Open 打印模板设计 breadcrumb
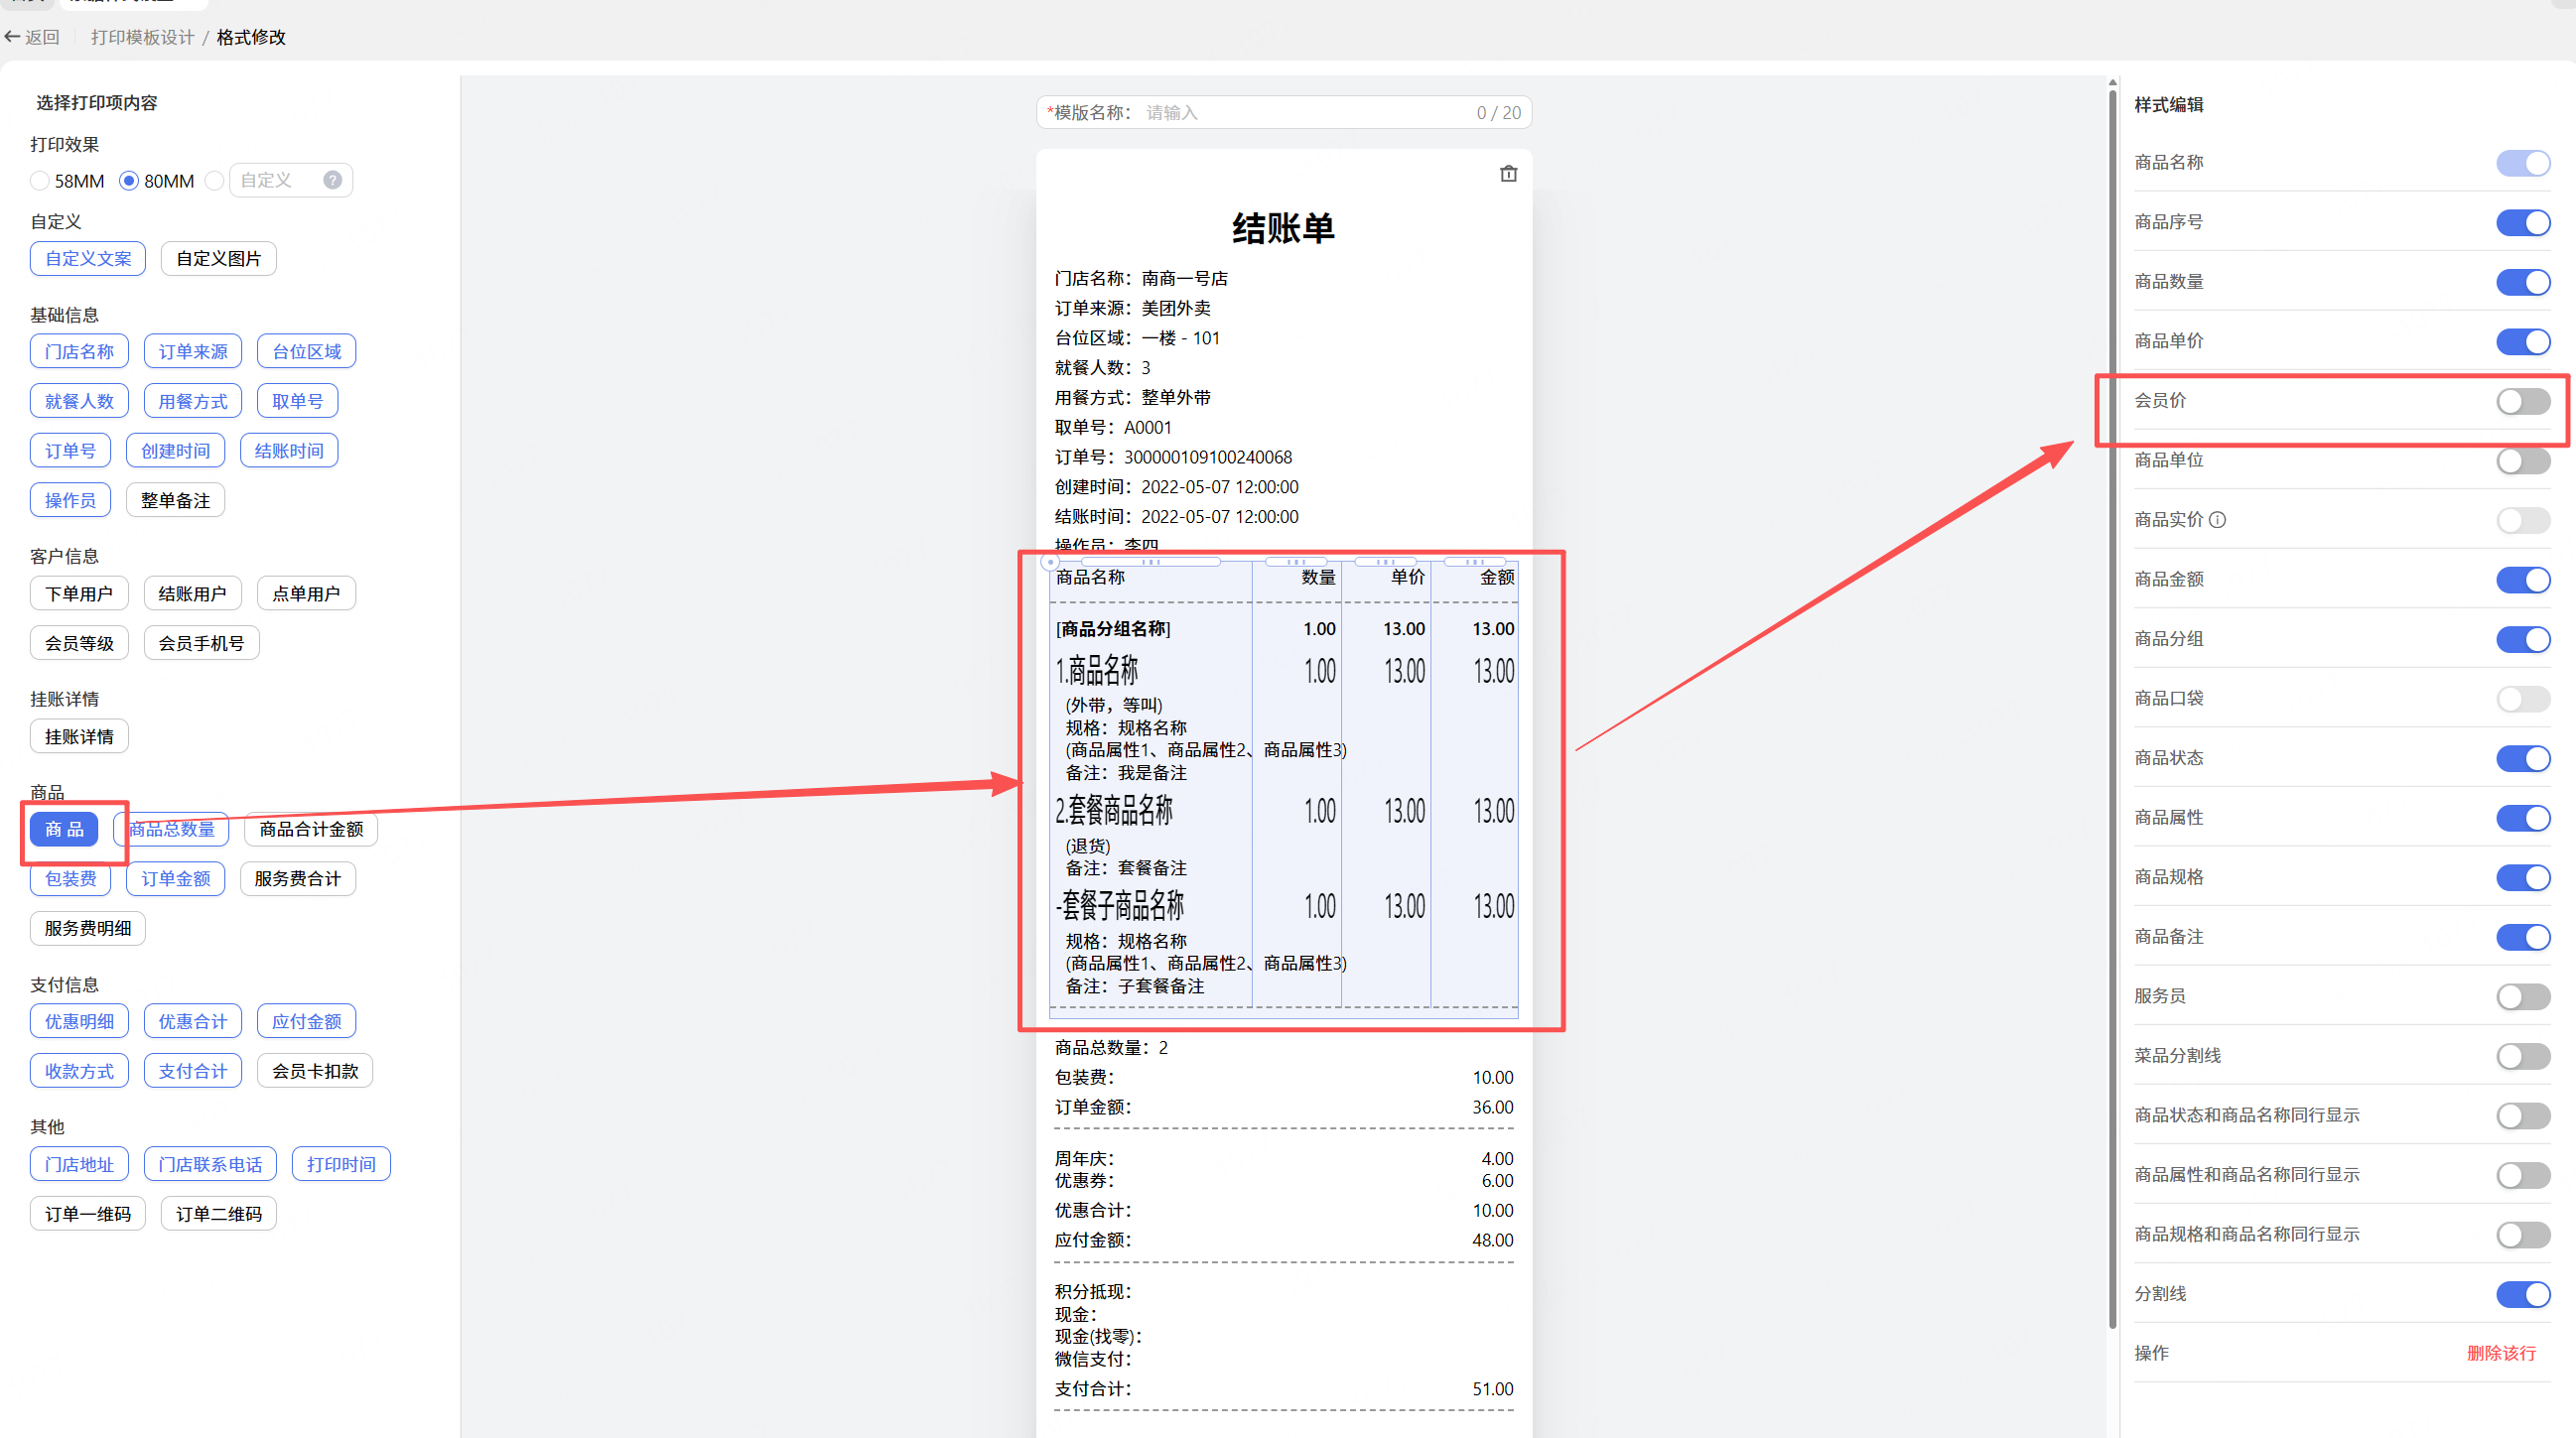Screen dimensions: 2576x1438 pyautogui.click(x=142, y=37)
